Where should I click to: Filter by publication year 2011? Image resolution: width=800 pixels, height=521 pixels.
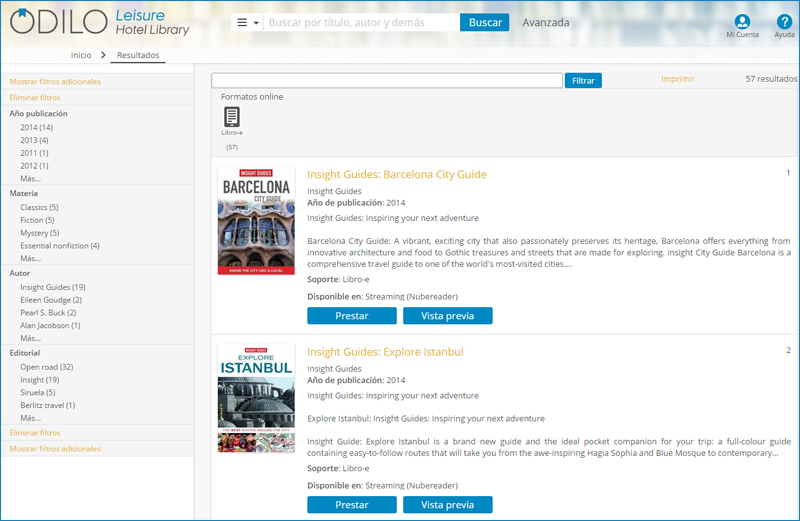point(34,153)
